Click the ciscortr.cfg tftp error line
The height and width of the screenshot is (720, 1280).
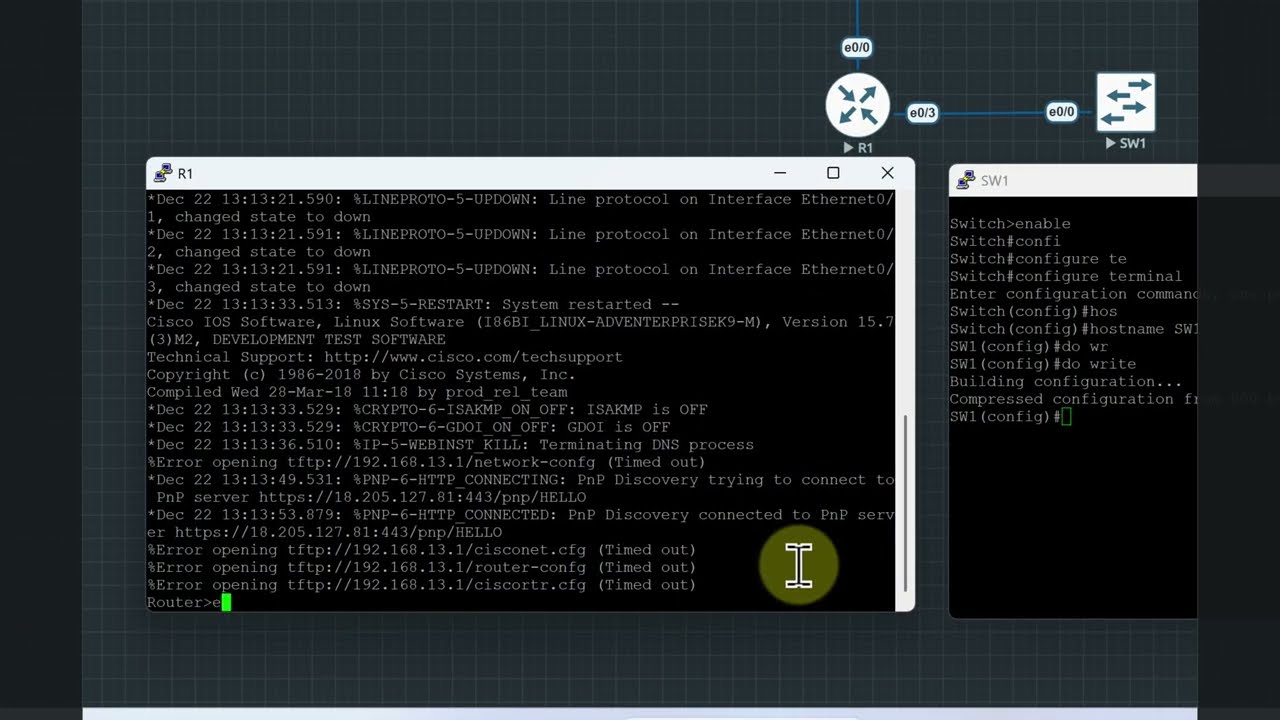[x=422, y=584]
